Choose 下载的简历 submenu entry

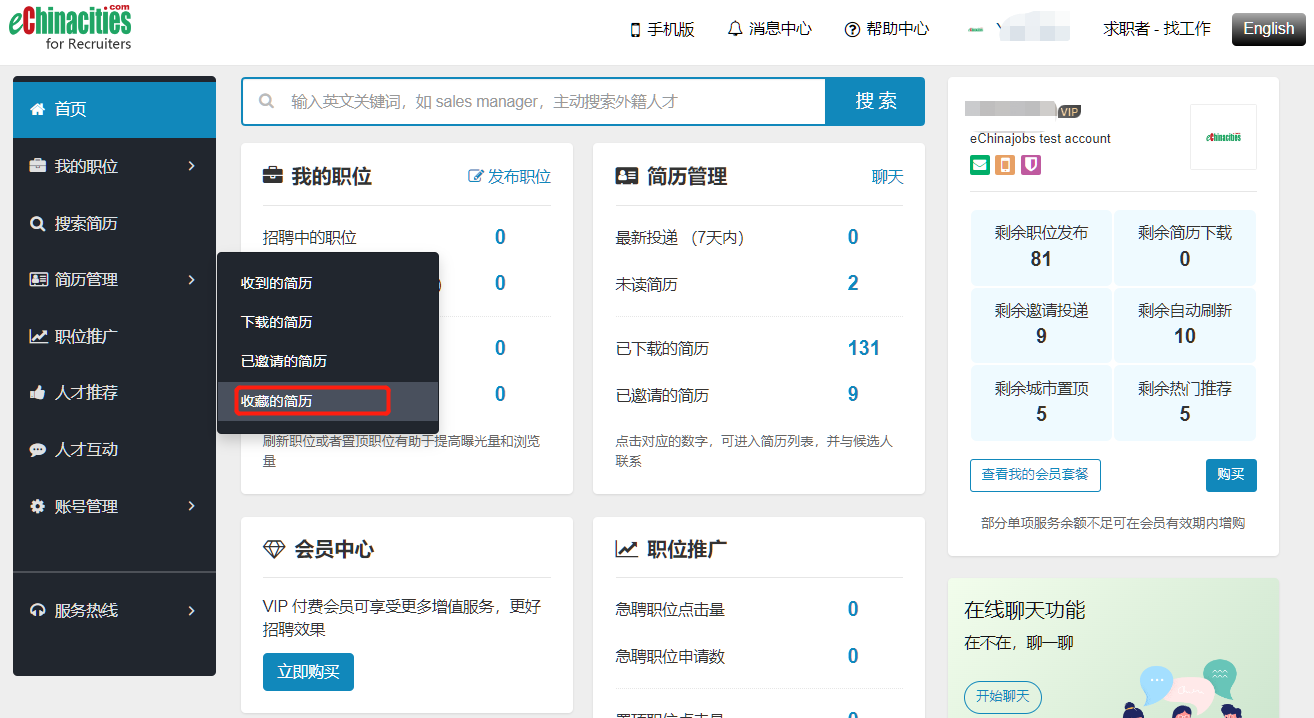pyautogui.click(x=277, y=322)
